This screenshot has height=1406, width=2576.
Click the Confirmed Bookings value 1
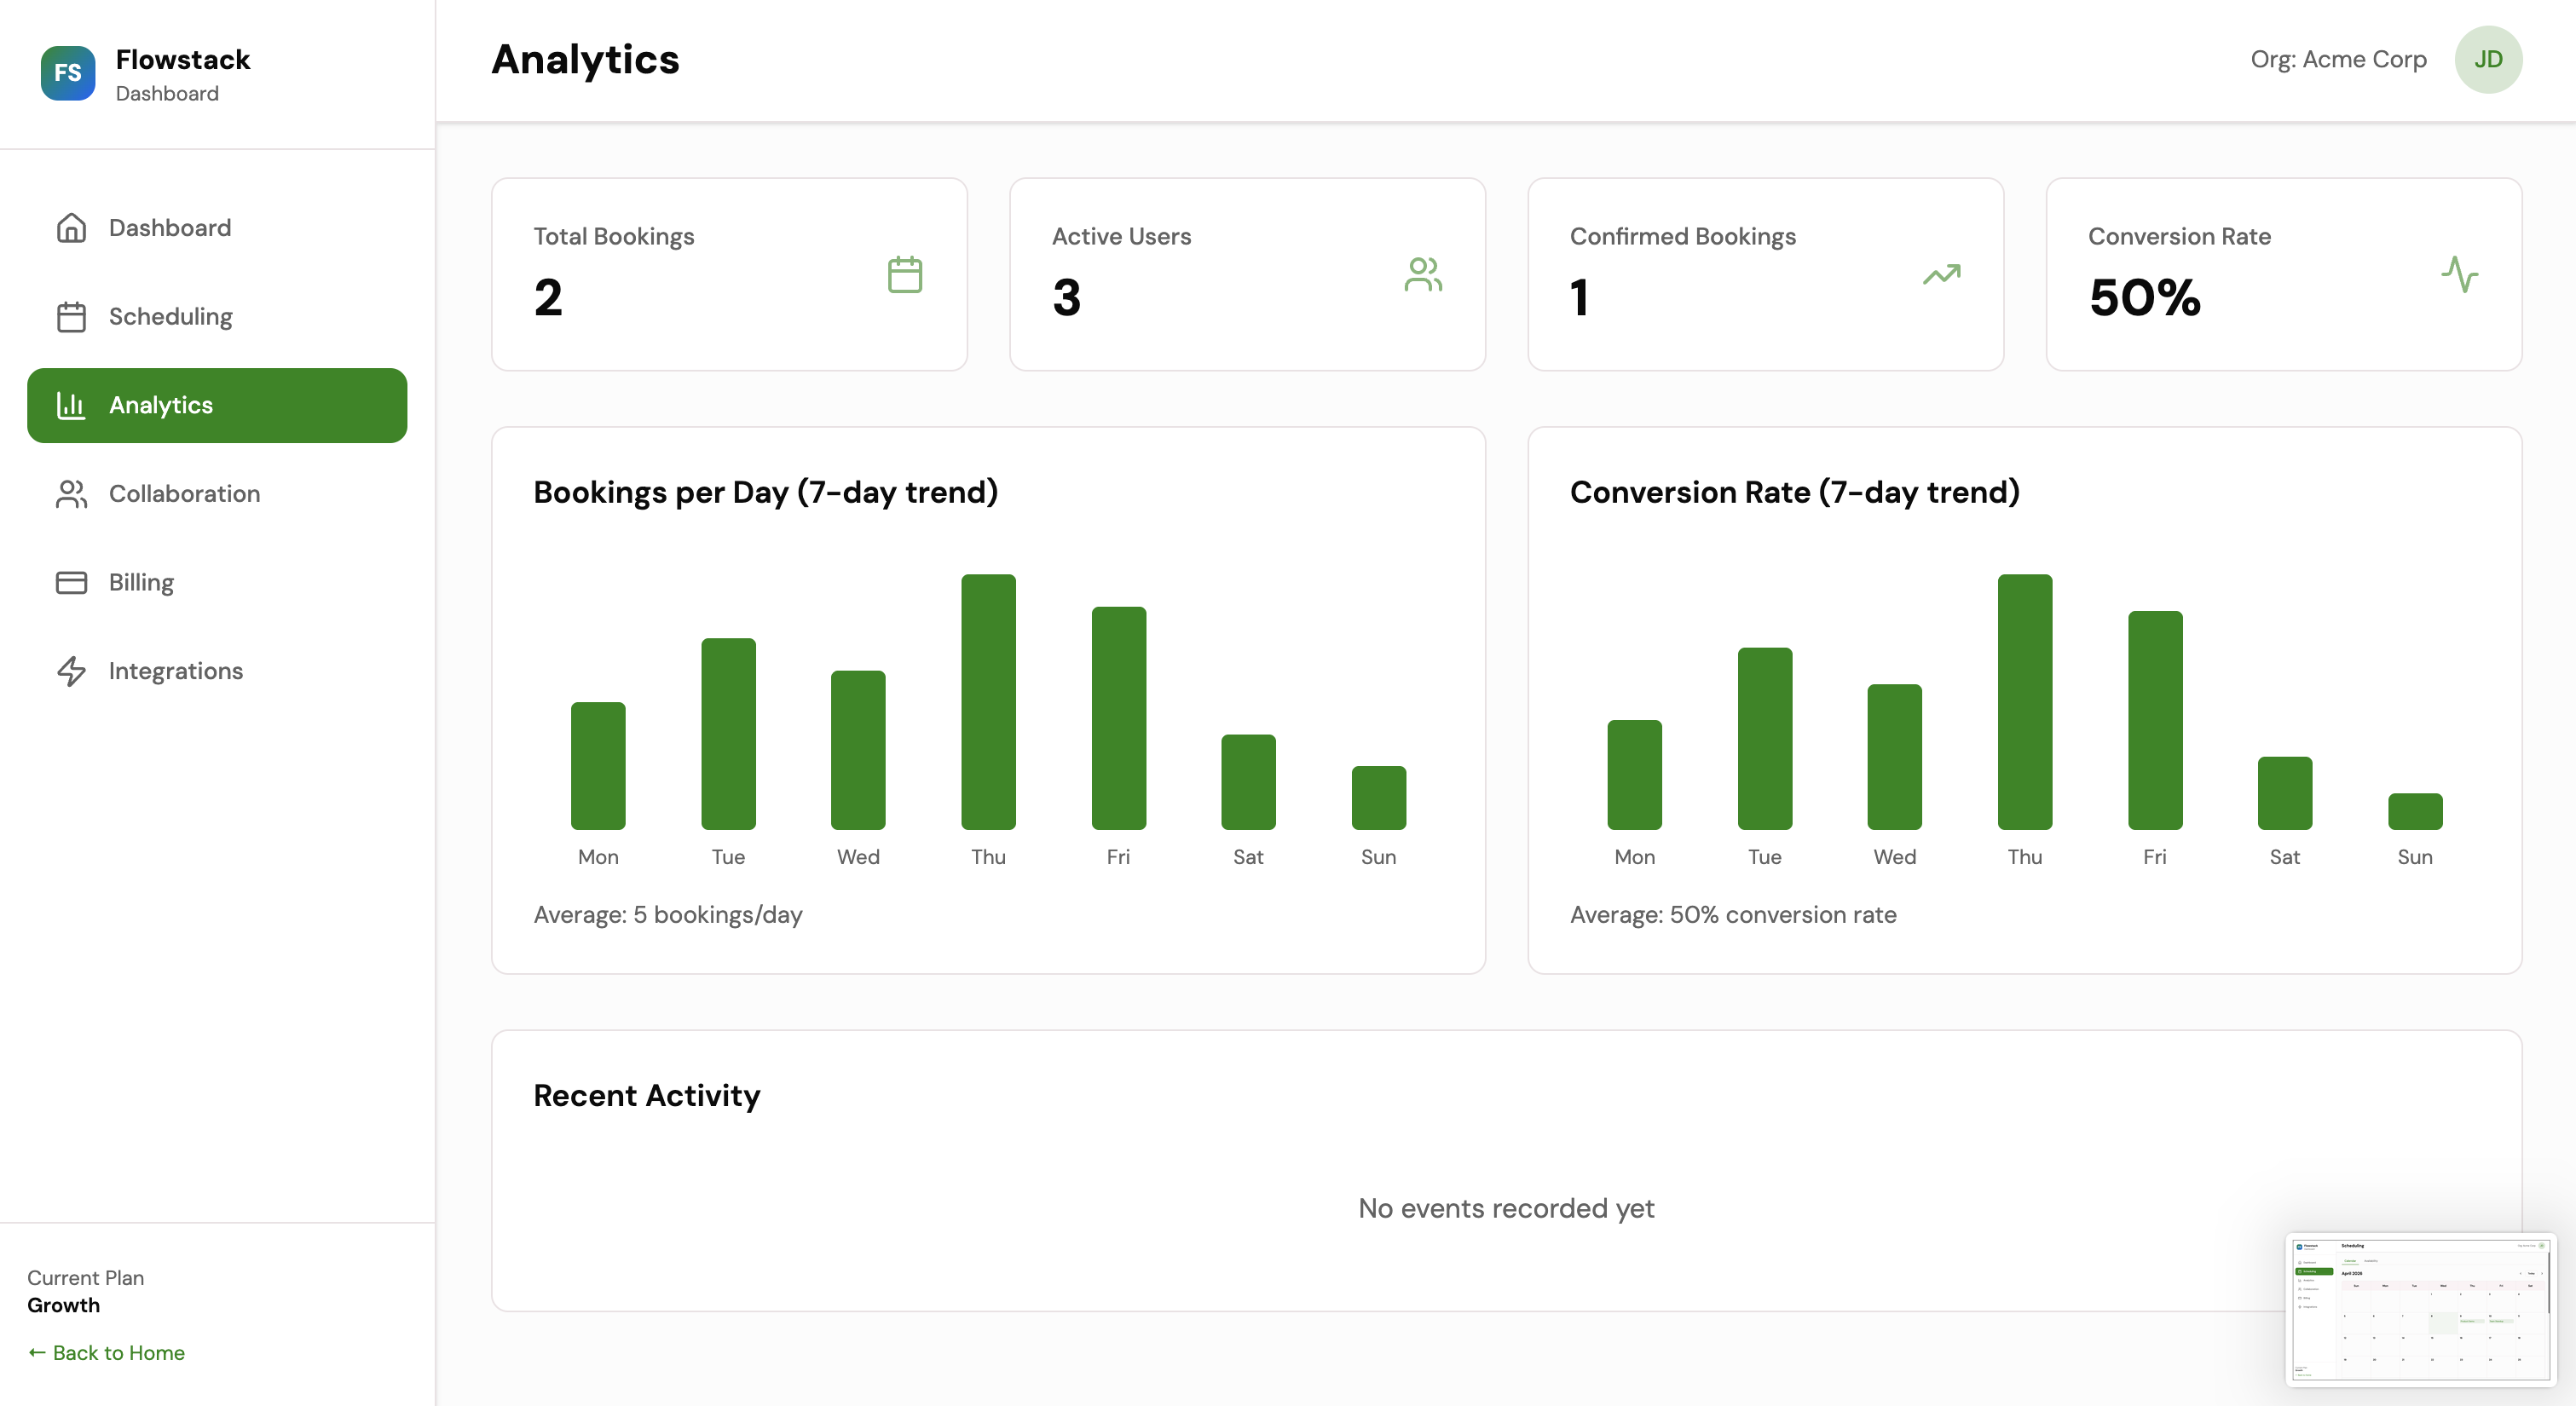pos(1579,297)
